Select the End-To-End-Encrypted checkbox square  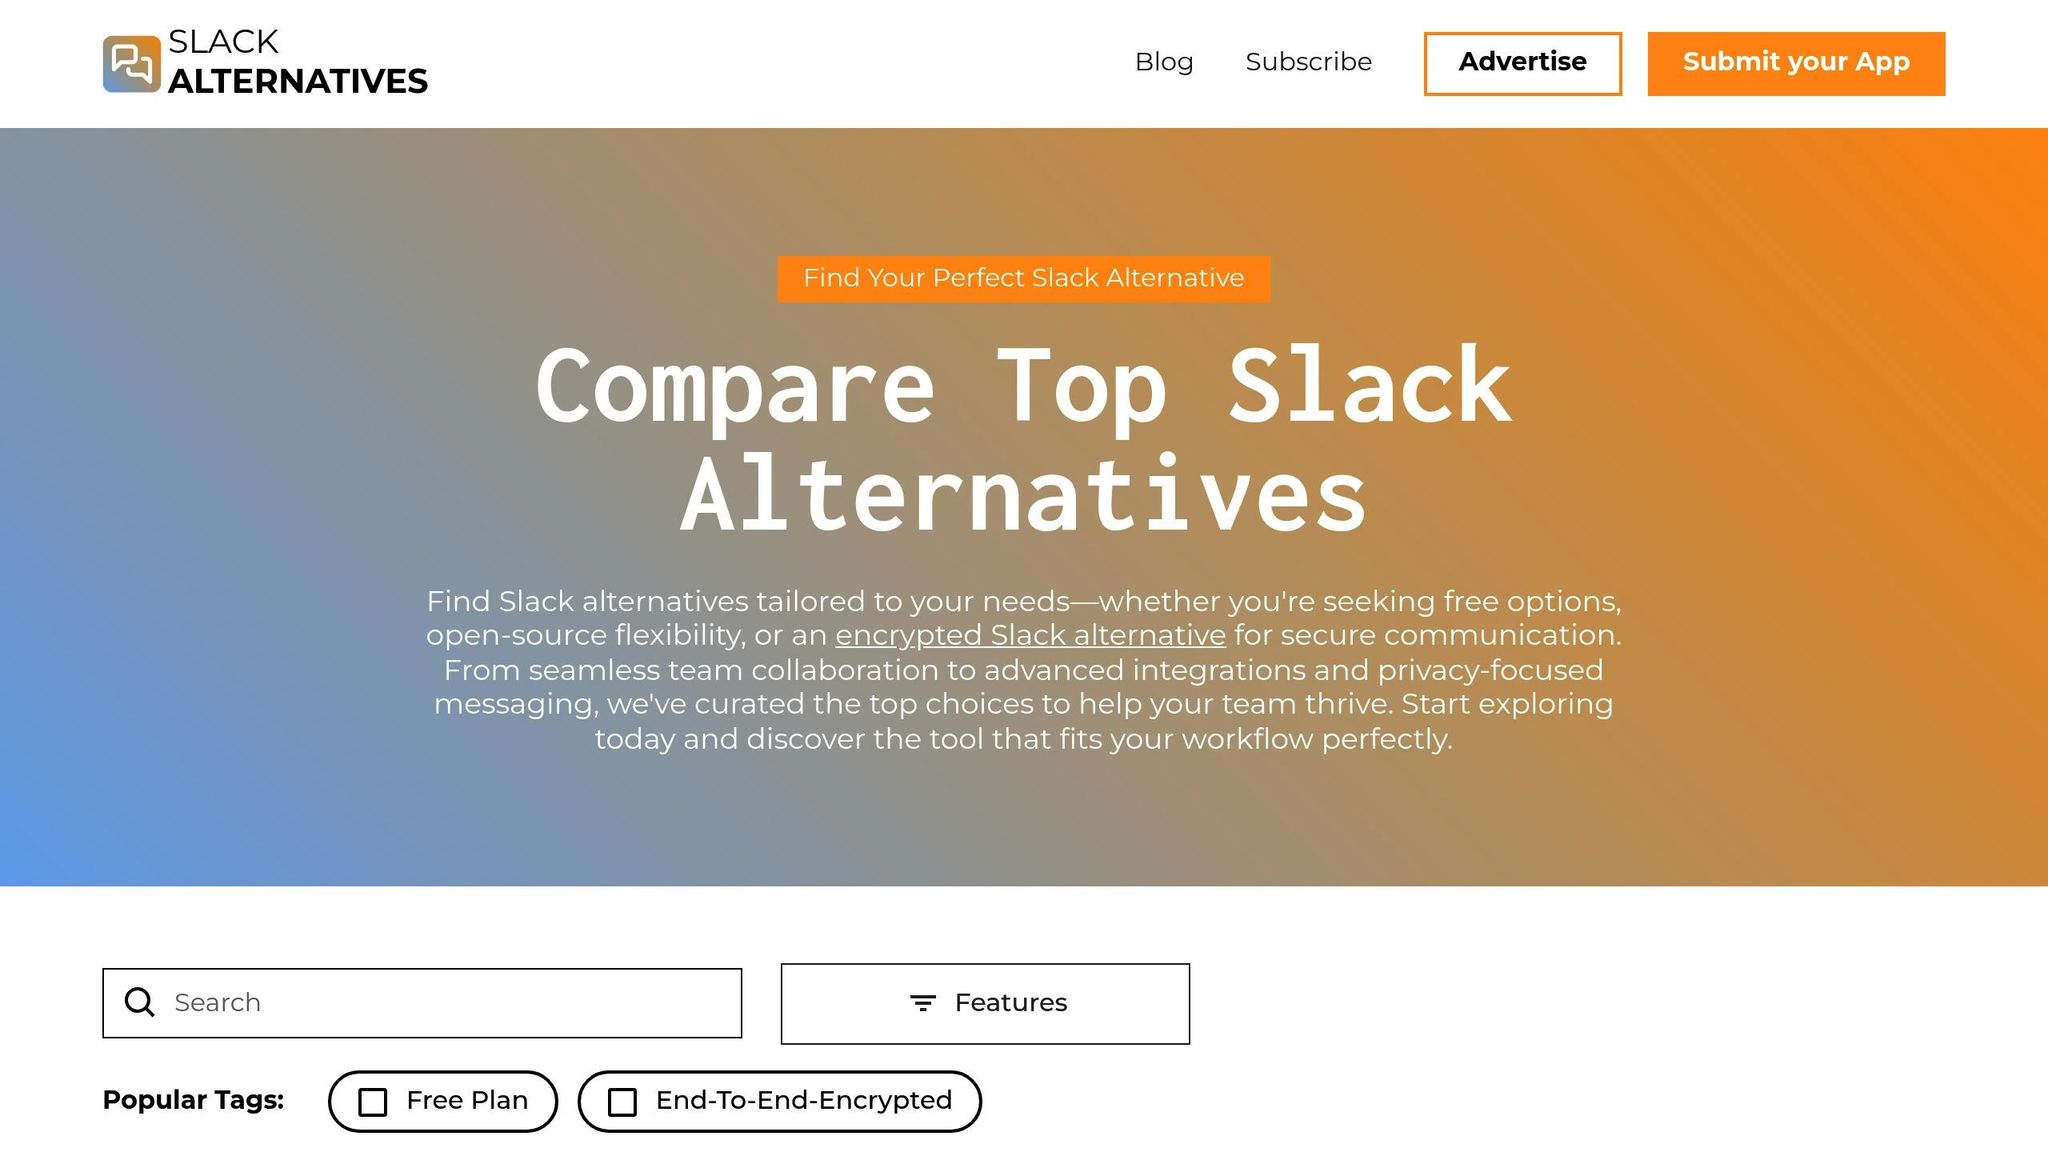623,1100
